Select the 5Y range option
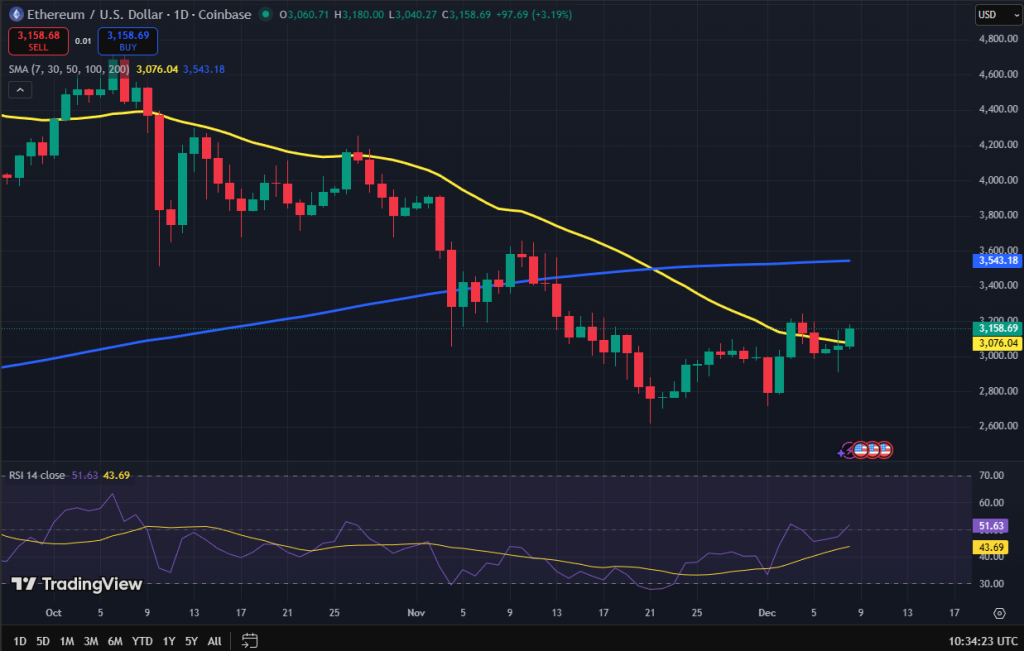 click(x=190, y=639)
